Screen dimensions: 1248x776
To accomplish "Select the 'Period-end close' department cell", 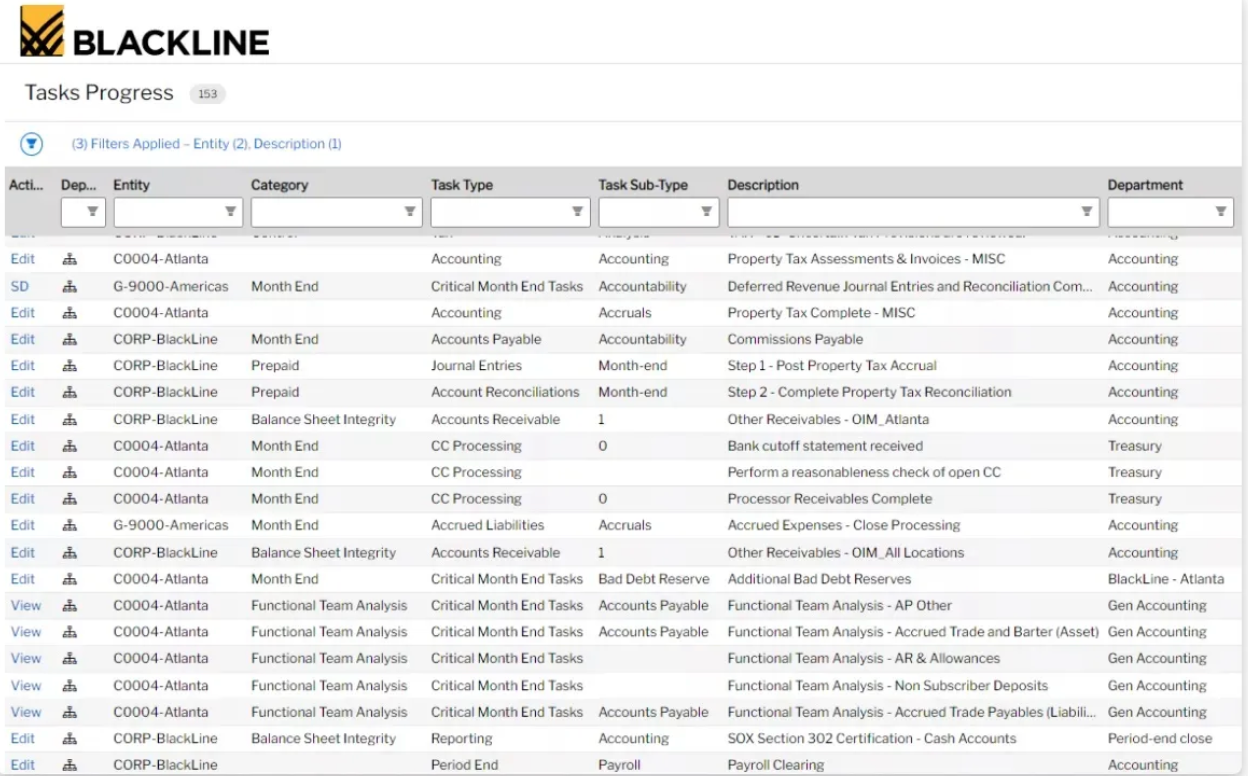I will click(1160, 739).
